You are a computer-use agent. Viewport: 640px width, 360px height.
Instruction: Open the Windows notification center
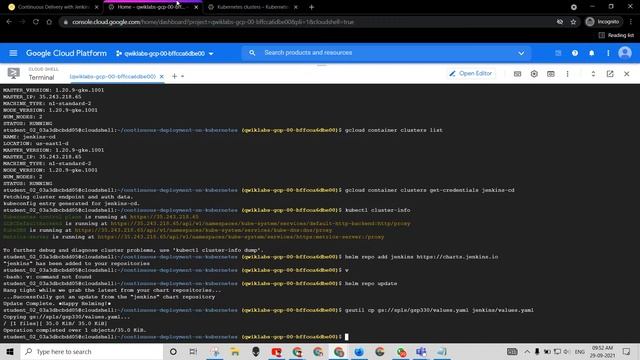(x=627, y=351)
